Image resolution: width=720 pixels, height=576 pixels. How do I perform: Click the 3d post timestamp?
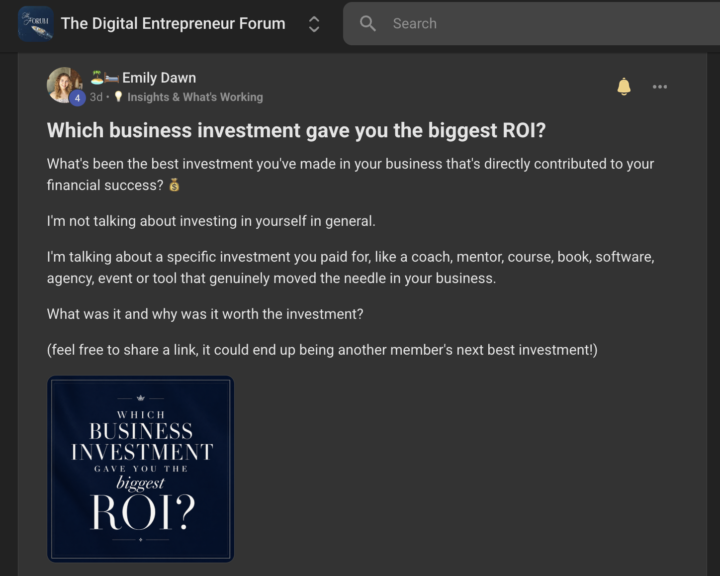pyautogui.click(x=96, y=97)
